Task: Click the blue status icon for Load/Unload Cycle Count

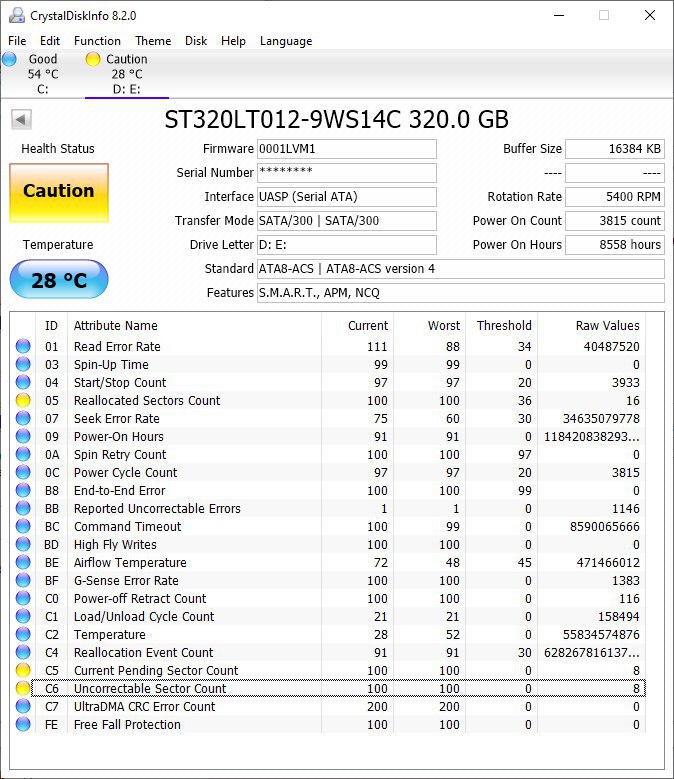Action: click(x=23, y=616)
